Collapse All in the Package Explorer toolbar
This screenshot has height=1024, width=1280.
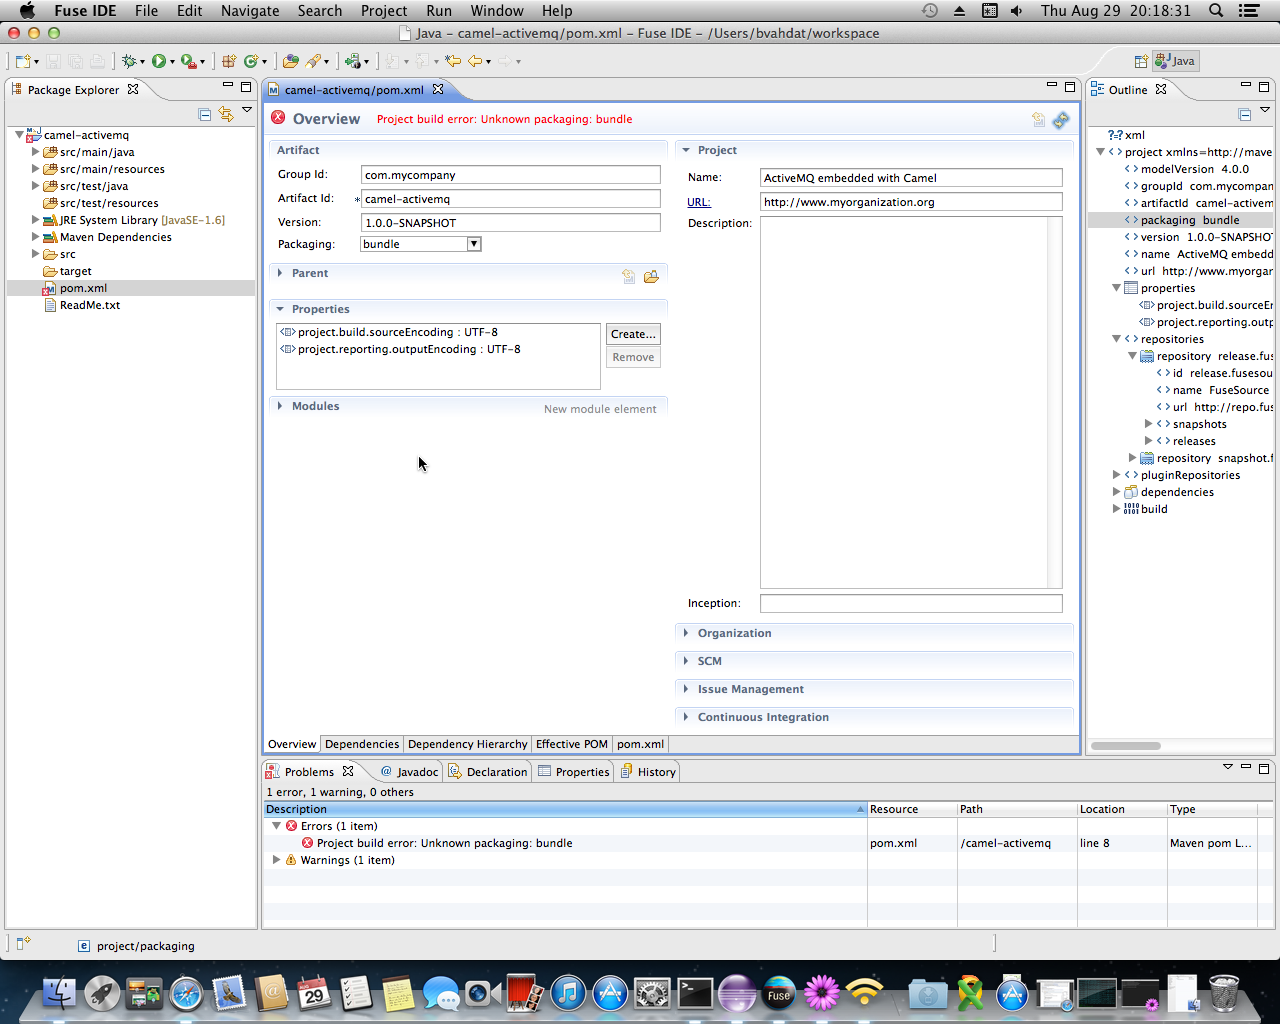(204, 114)
